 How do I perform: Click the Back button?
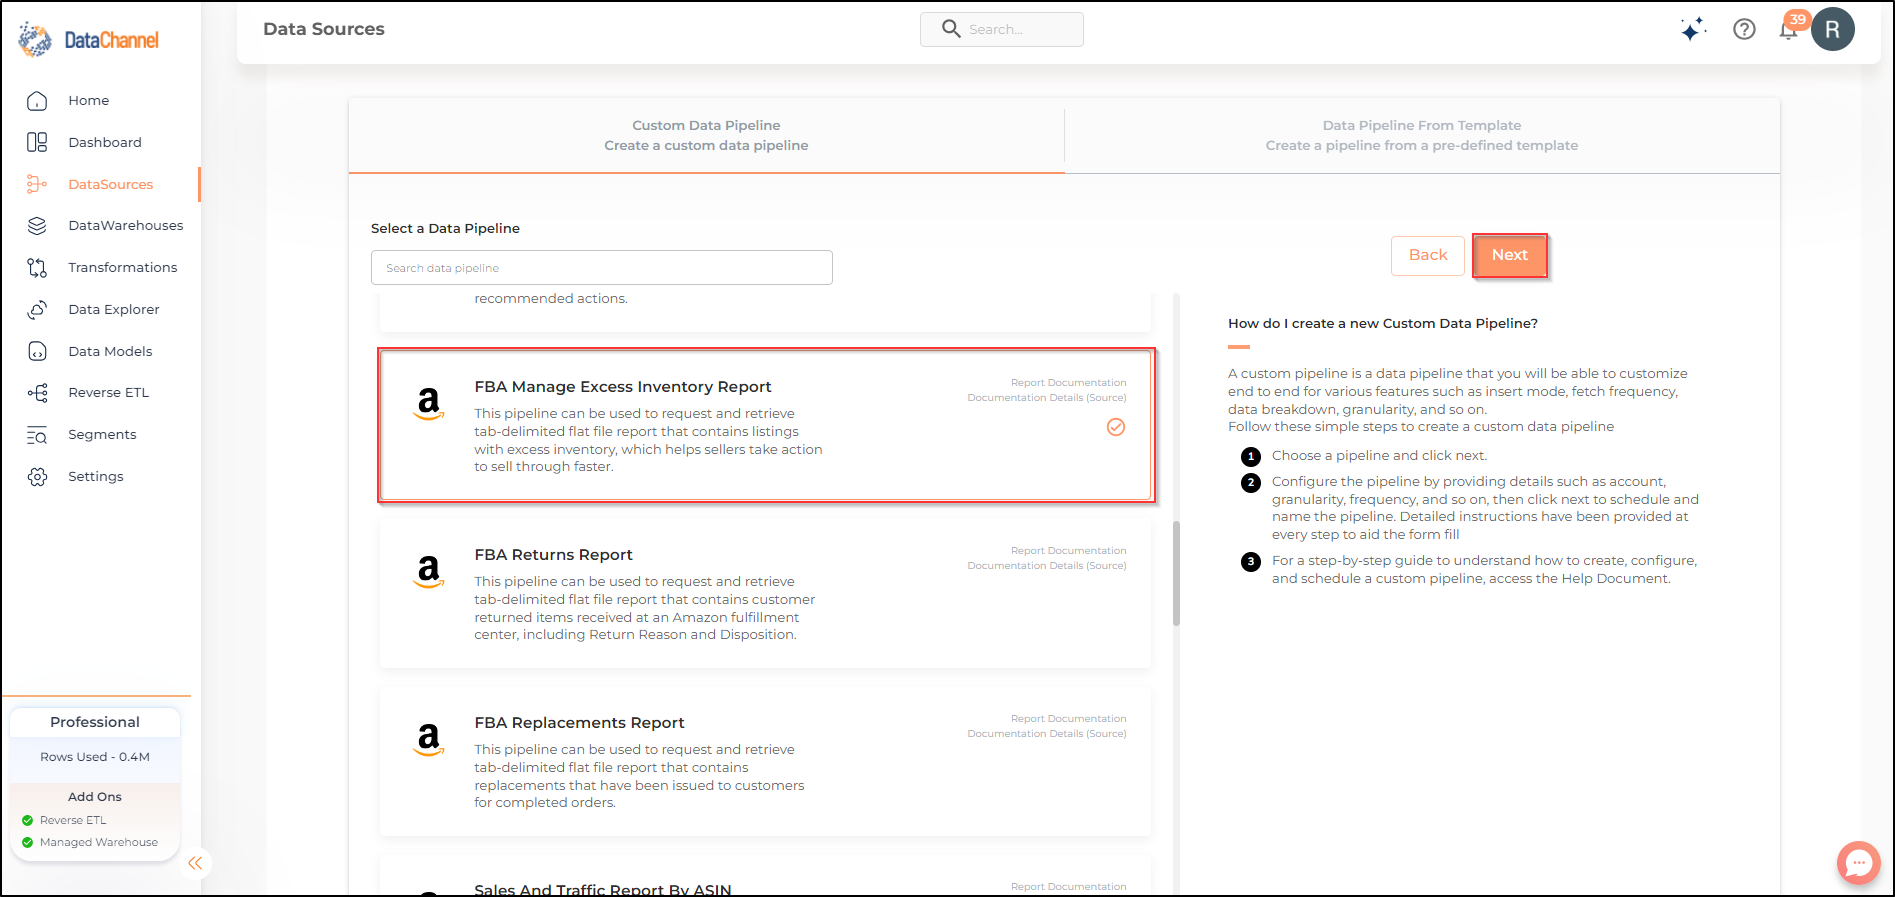[x=1428, y=255]
